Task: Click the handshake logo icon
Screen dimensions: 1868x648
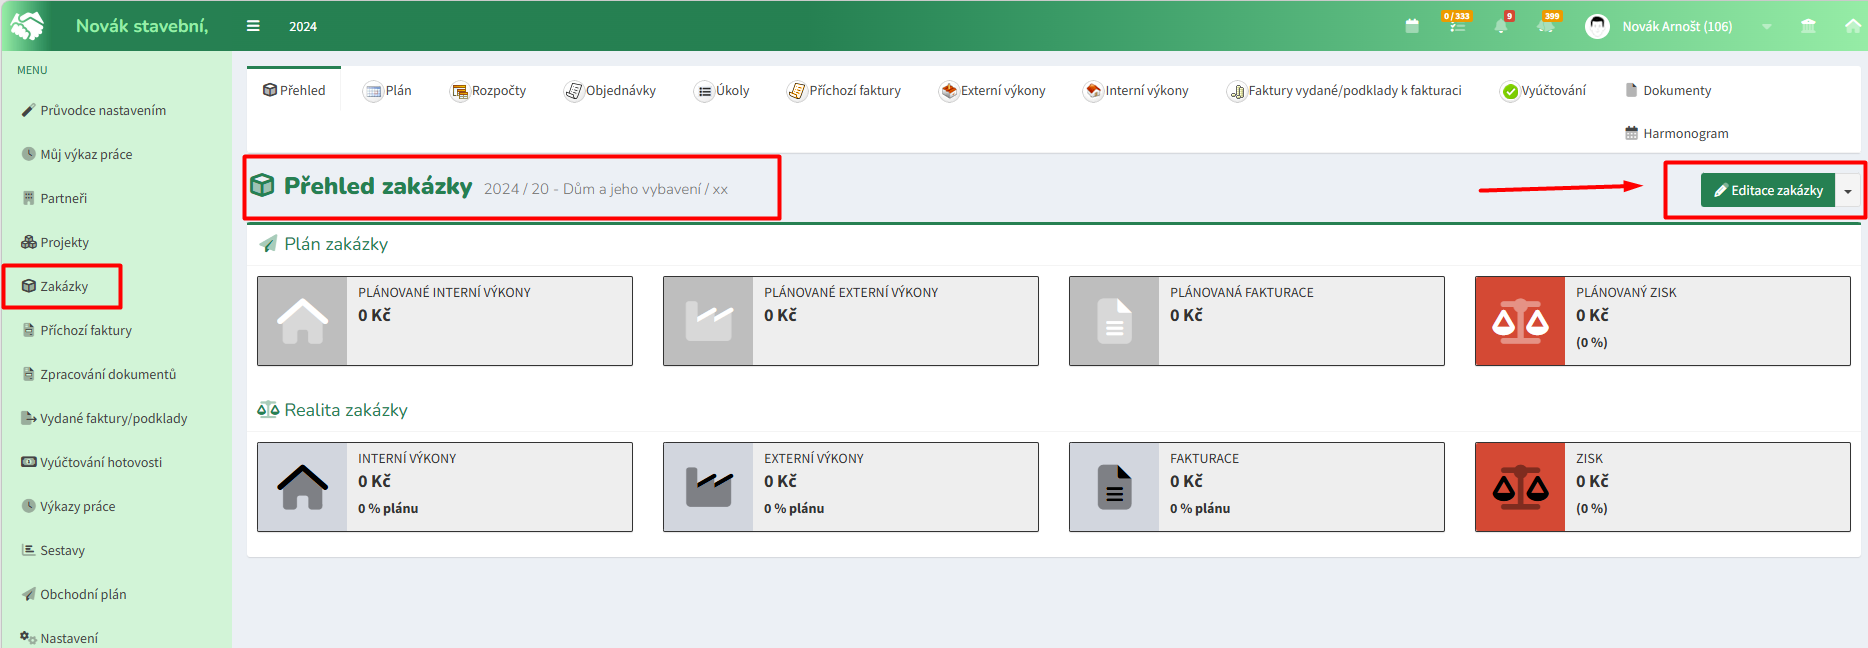Action: (27, 26)
